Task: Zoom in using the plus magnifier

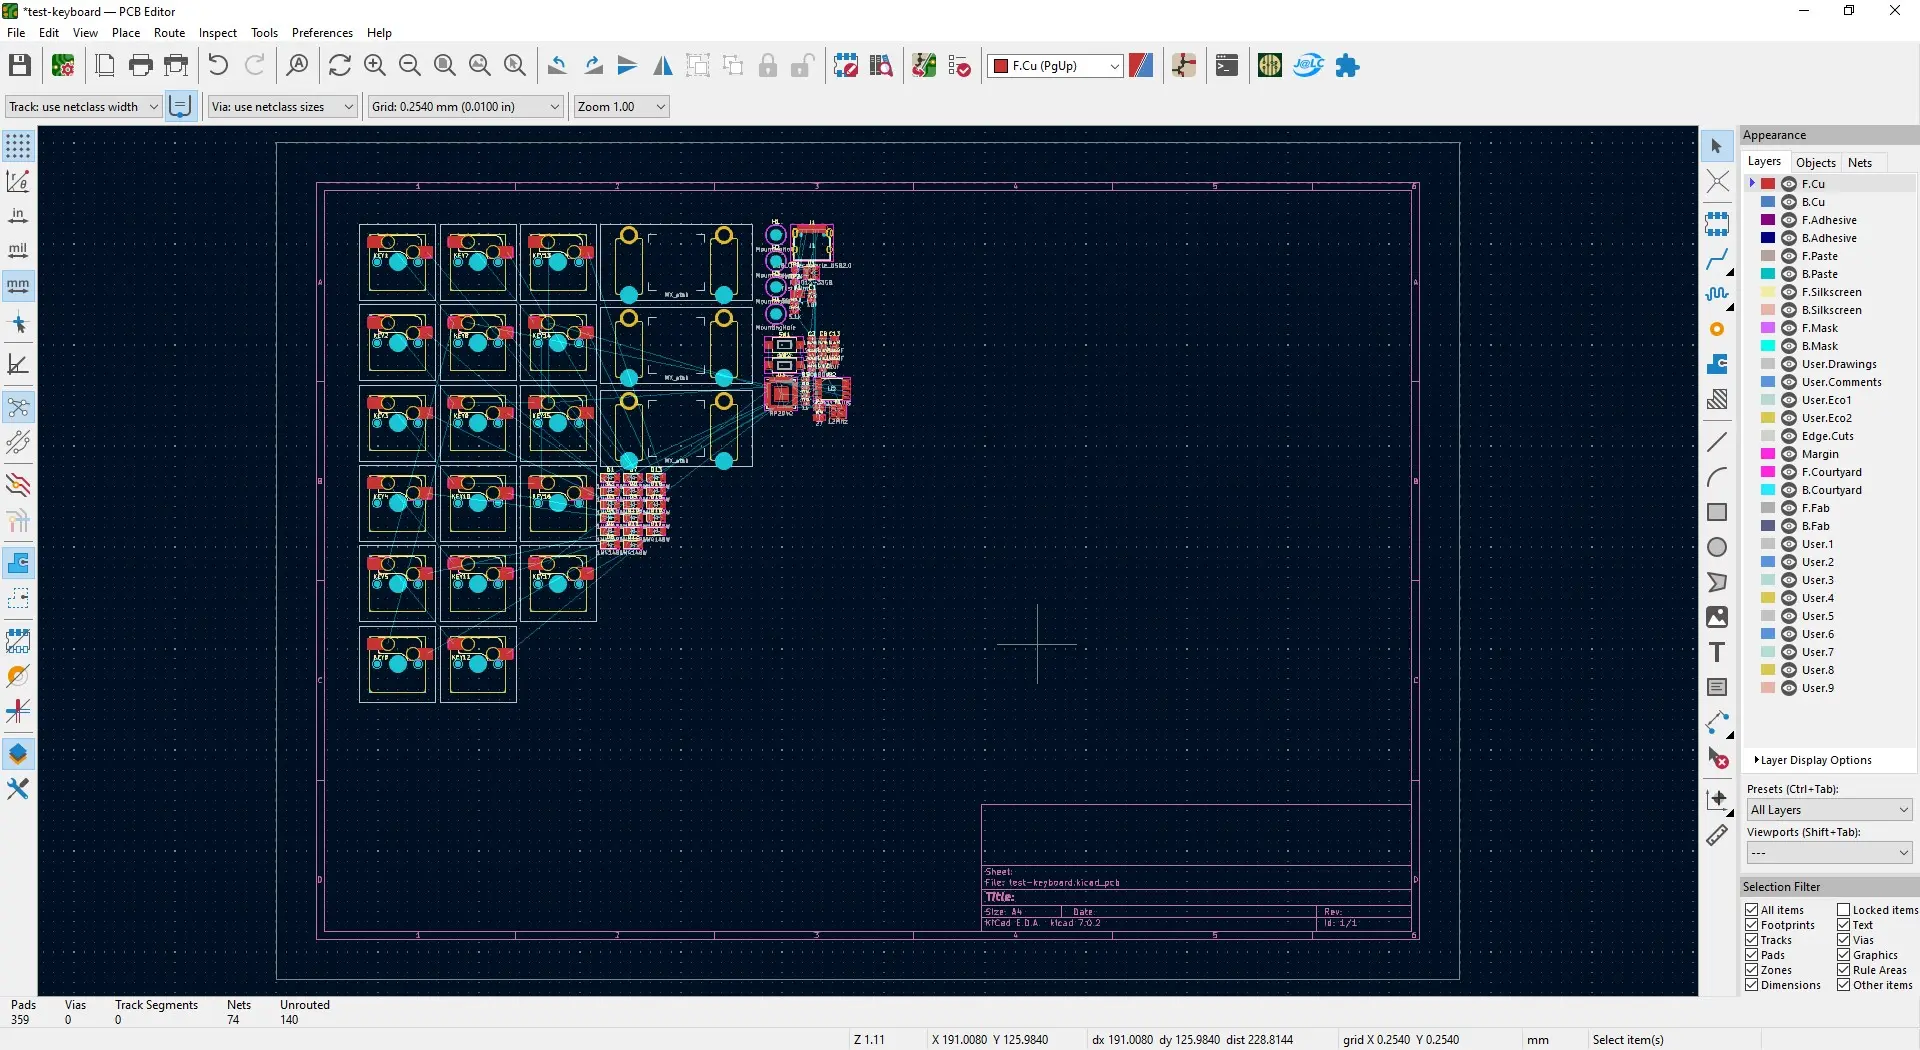Action: [x=375, y=66]
